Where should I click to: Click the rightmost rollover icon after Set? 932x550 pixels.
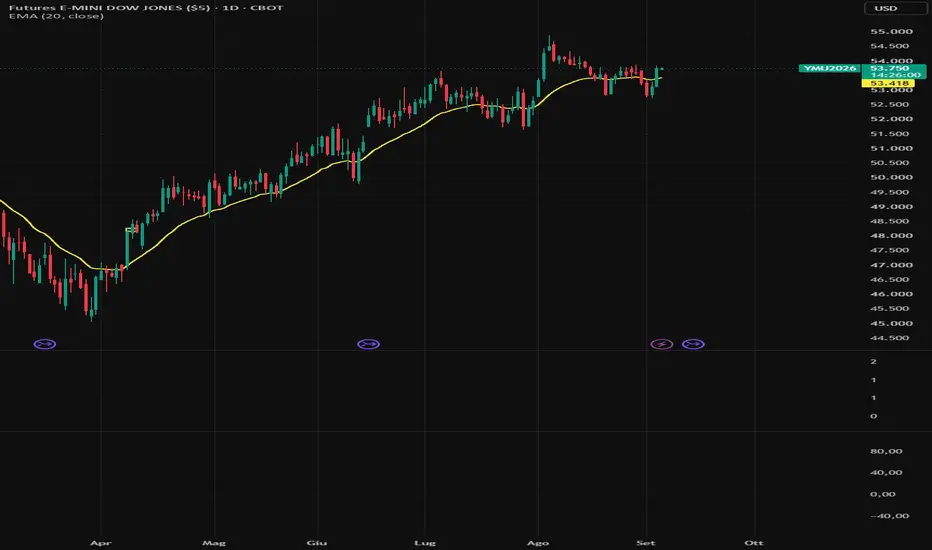693,344
